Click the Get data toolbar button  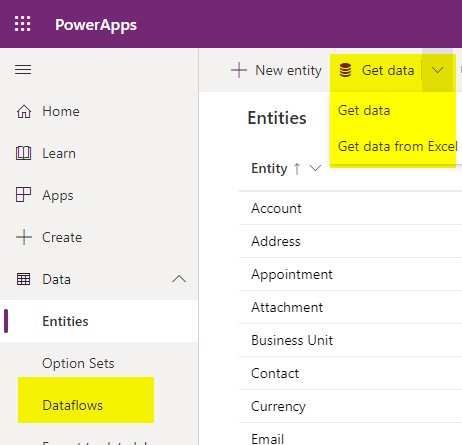click(x=377, y=70)
